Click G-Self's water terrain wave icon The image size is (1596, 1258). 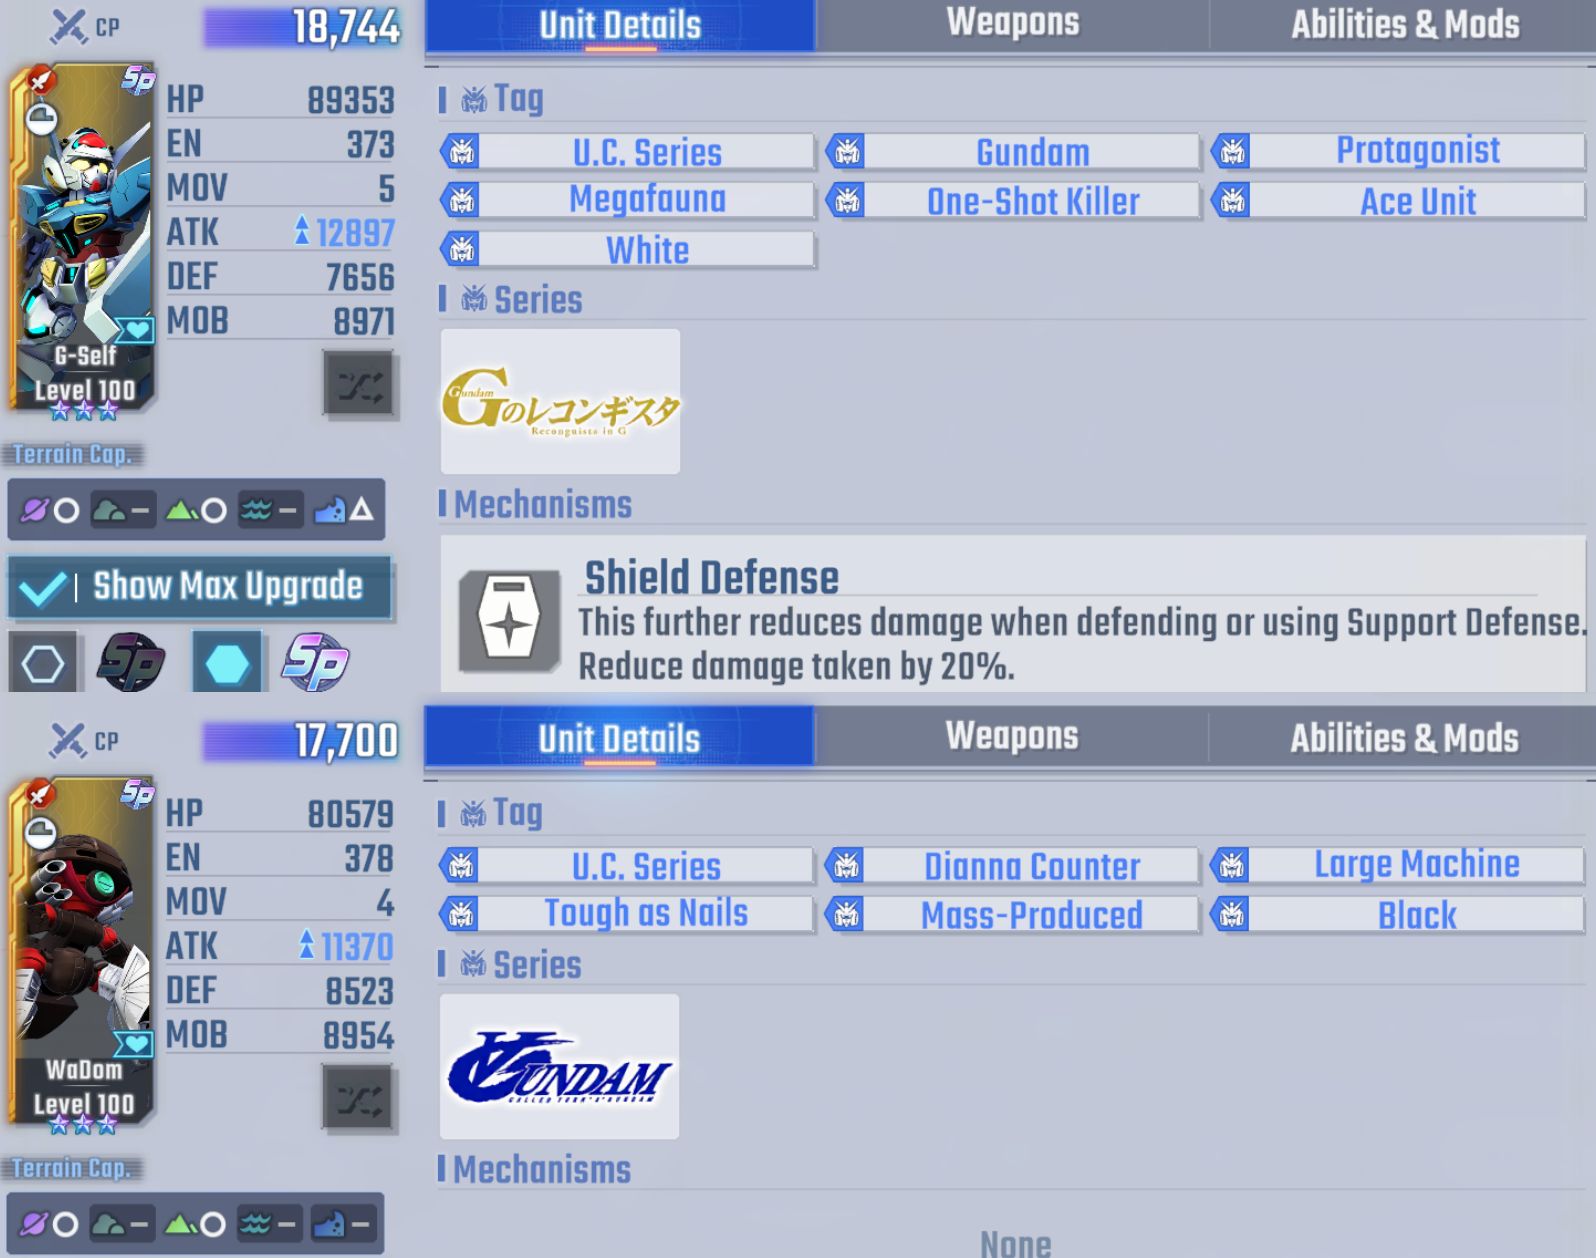[x=256, y=510]
